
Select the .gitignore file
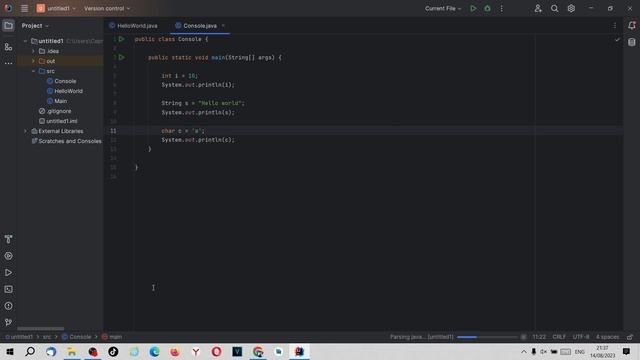pos(58,111)
